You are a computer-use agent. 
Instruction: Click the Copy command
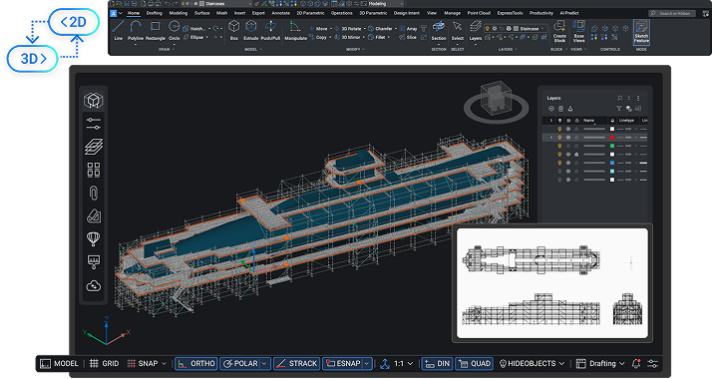[x=318, y=37]
